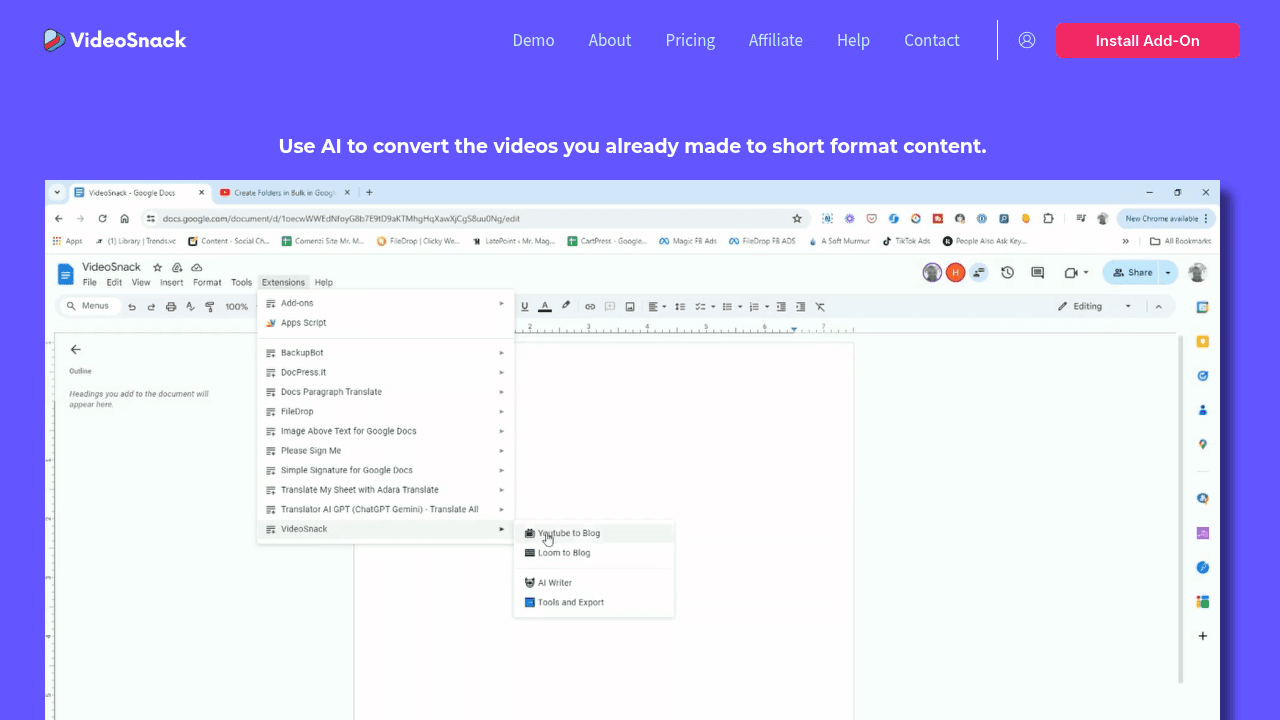Open the Insert comment icon
This screenshot has height=720, width=1280.
click(x=609, y=306)
